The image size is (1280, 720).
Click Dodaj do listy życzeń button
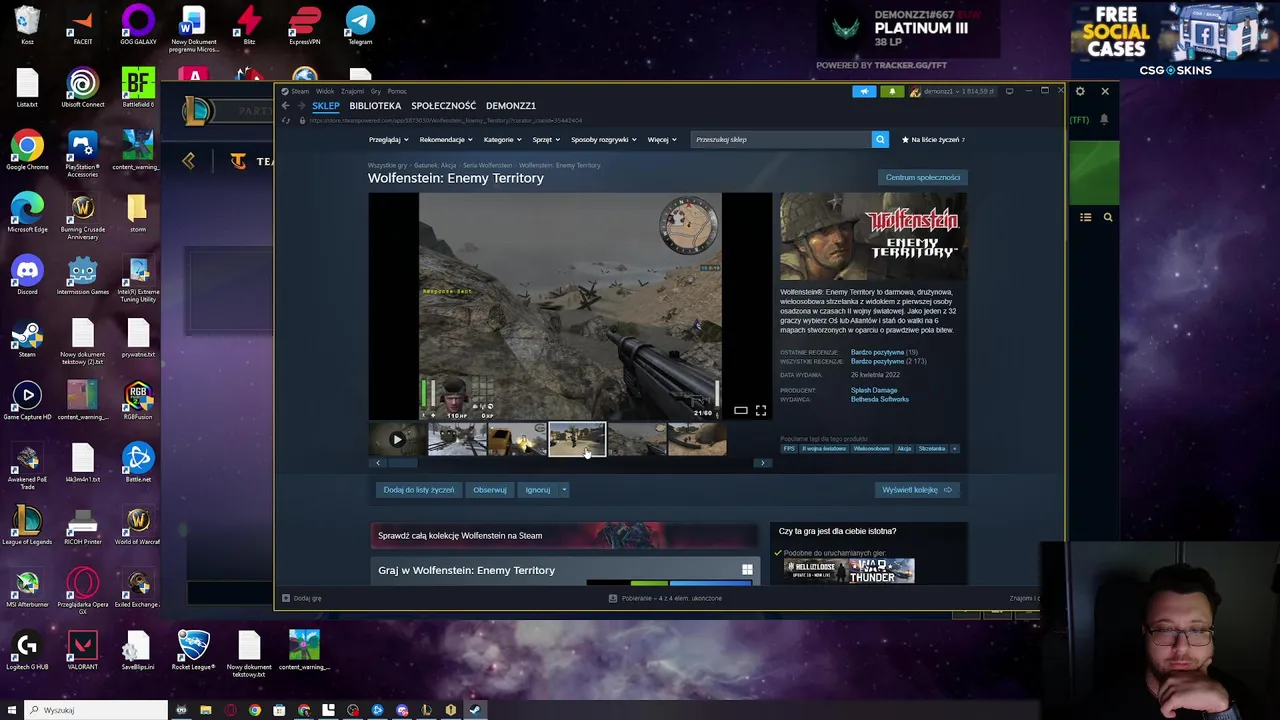point(419,490)
